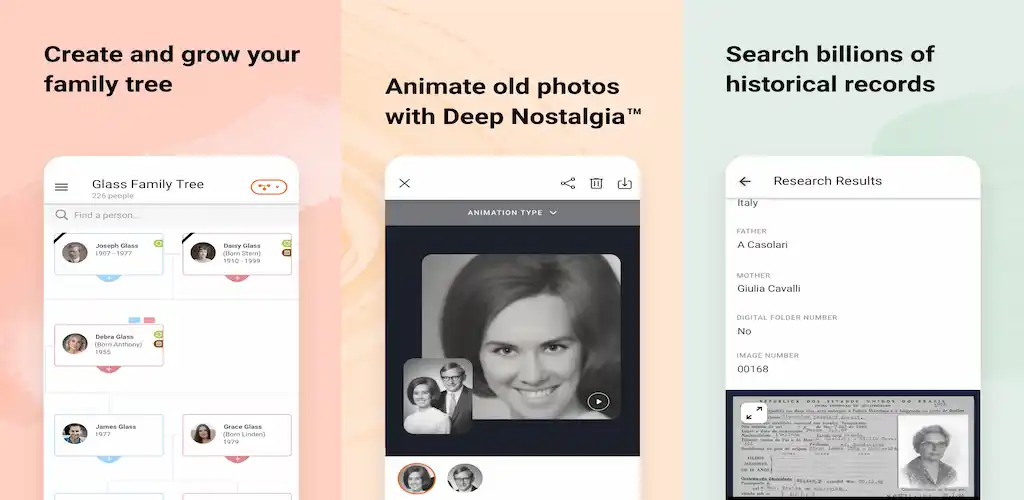Open Joseph Glass's profile card
The width and height of the screenshot is (1024, 500).
(x=108, y=253)
